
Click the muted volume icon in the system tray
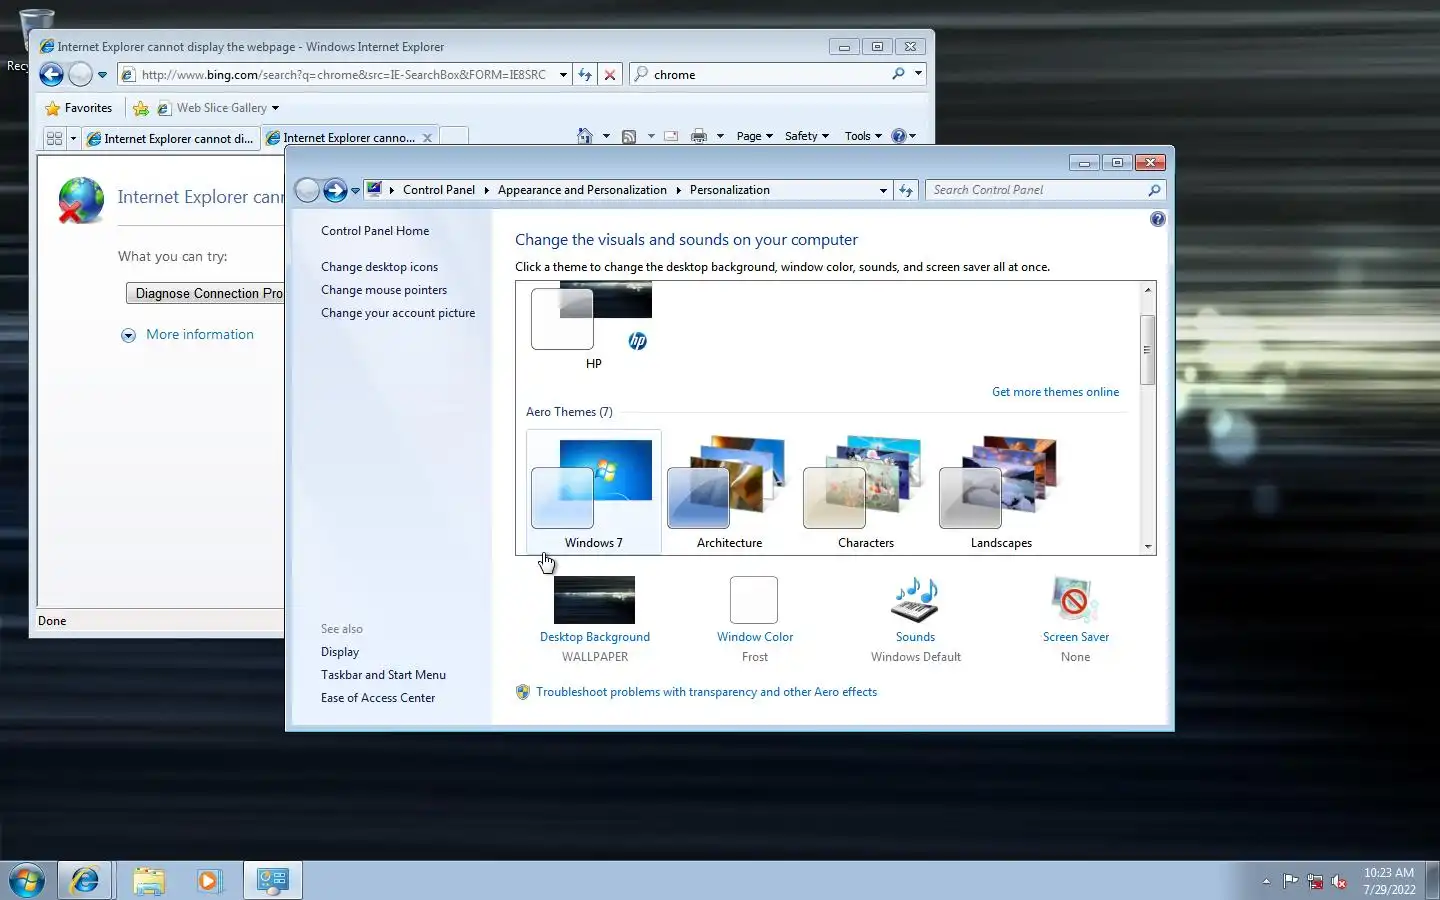pos(1339,881)
